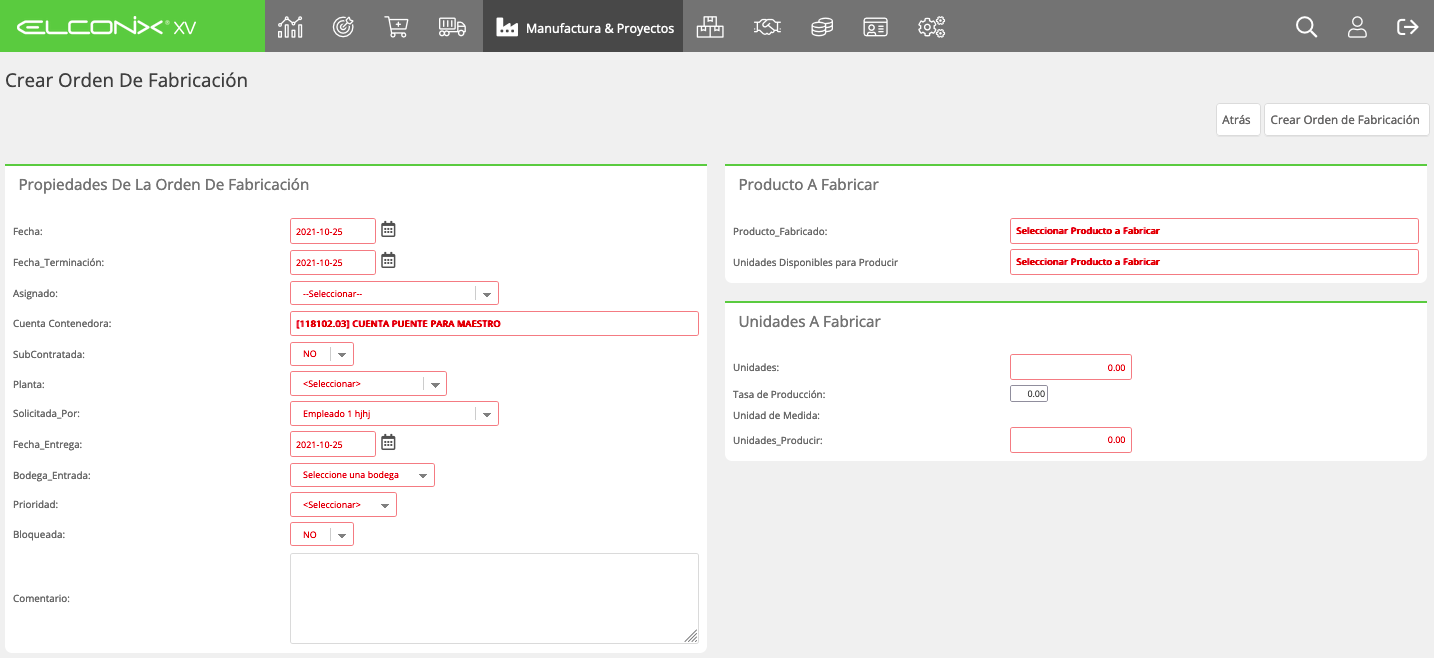
Task: Click the search magnifier icon
Action: [1306, 27]
